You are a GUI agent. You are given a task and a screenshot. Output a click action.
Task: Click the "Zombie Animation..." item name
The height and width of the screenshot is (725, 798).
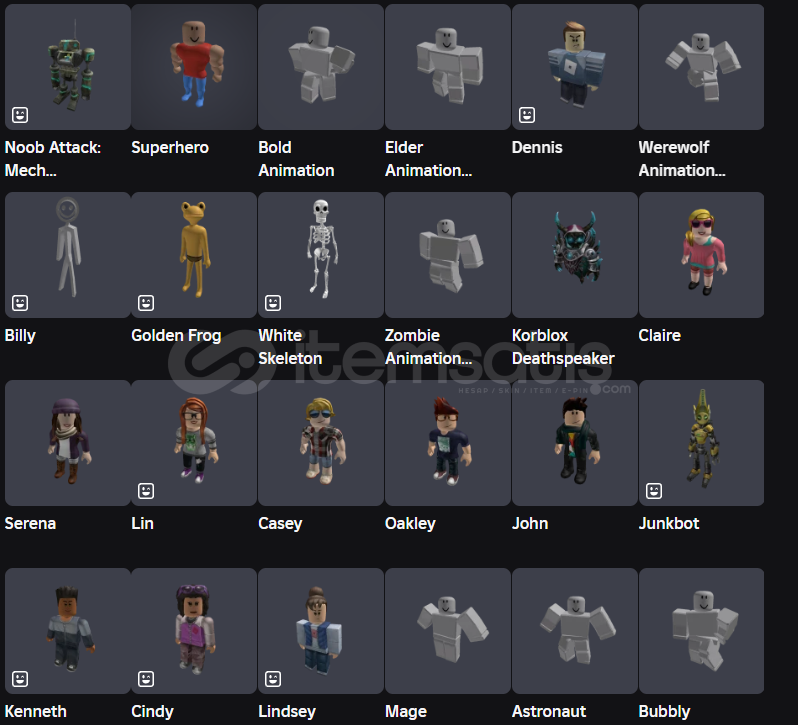[x=429, y=347]
